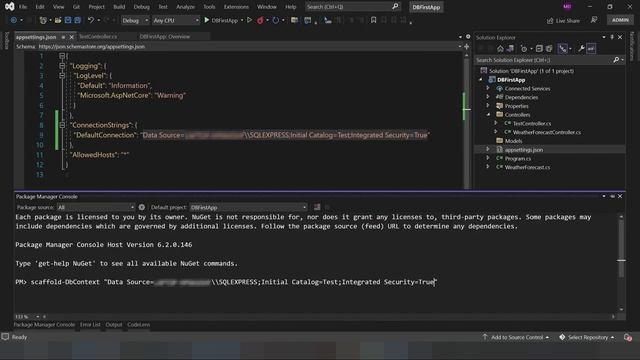Viewport: 640px width, 360px height.
Task: Click the feedback icon beside Live Share
Action: click(x=594, y=20)
